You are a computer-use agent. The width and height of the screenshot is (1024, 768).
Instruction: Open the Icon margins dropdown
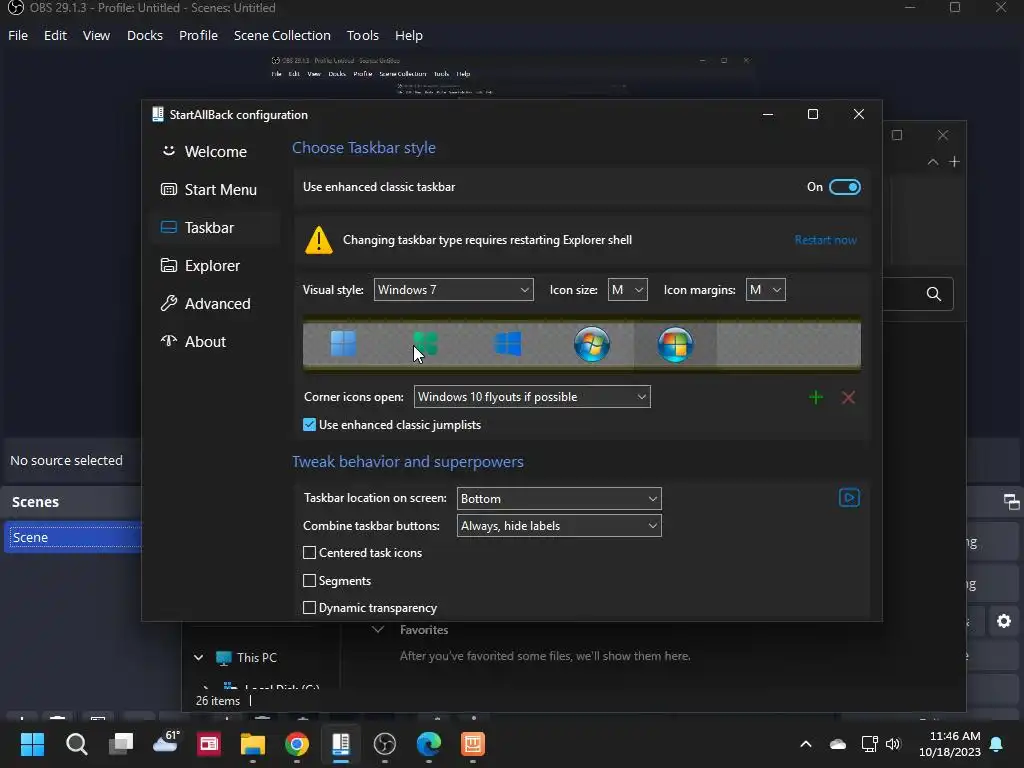coord(765,290)
